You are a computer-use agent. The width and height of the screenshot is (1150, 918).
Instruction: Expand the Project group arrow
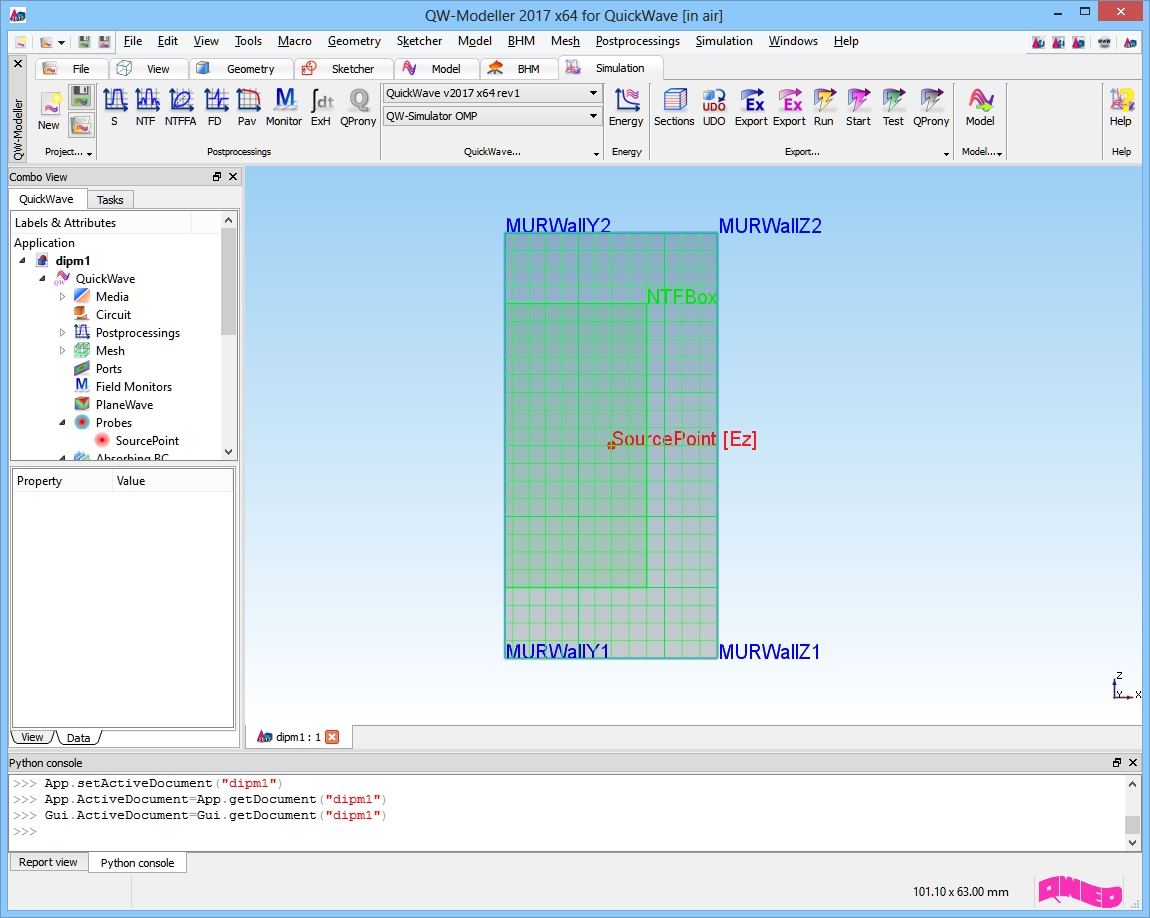click(89, 153)
